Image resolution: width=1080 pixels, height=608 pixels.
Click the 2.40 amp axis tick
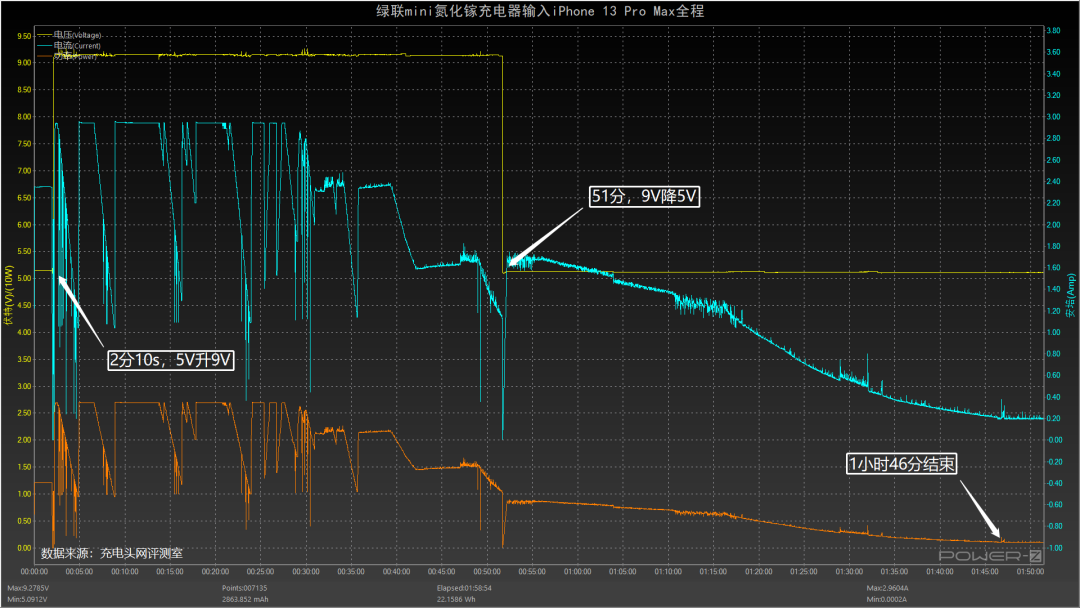[x=1053, y=181]
